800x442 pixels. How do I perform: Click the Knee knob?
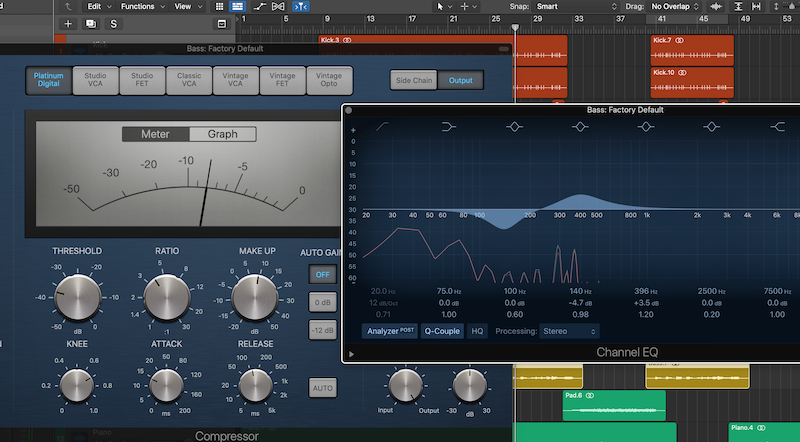click(77, 385)
